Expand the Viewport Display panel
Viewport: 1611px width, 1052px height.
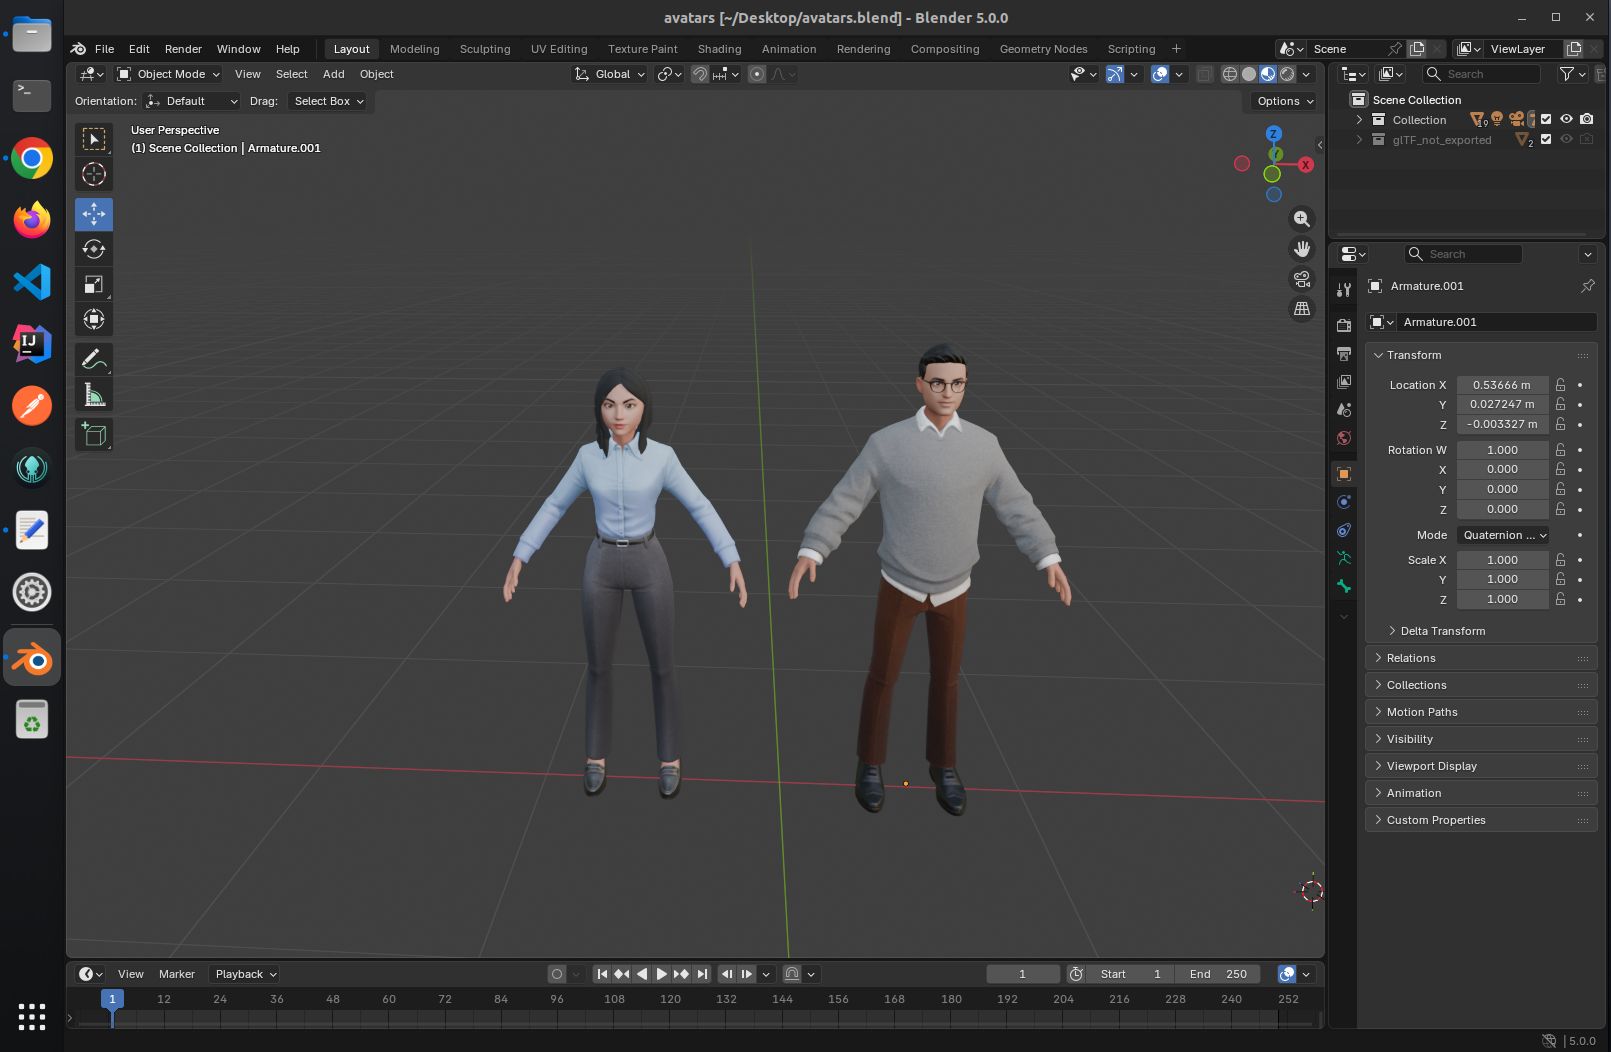(1431, 766)
